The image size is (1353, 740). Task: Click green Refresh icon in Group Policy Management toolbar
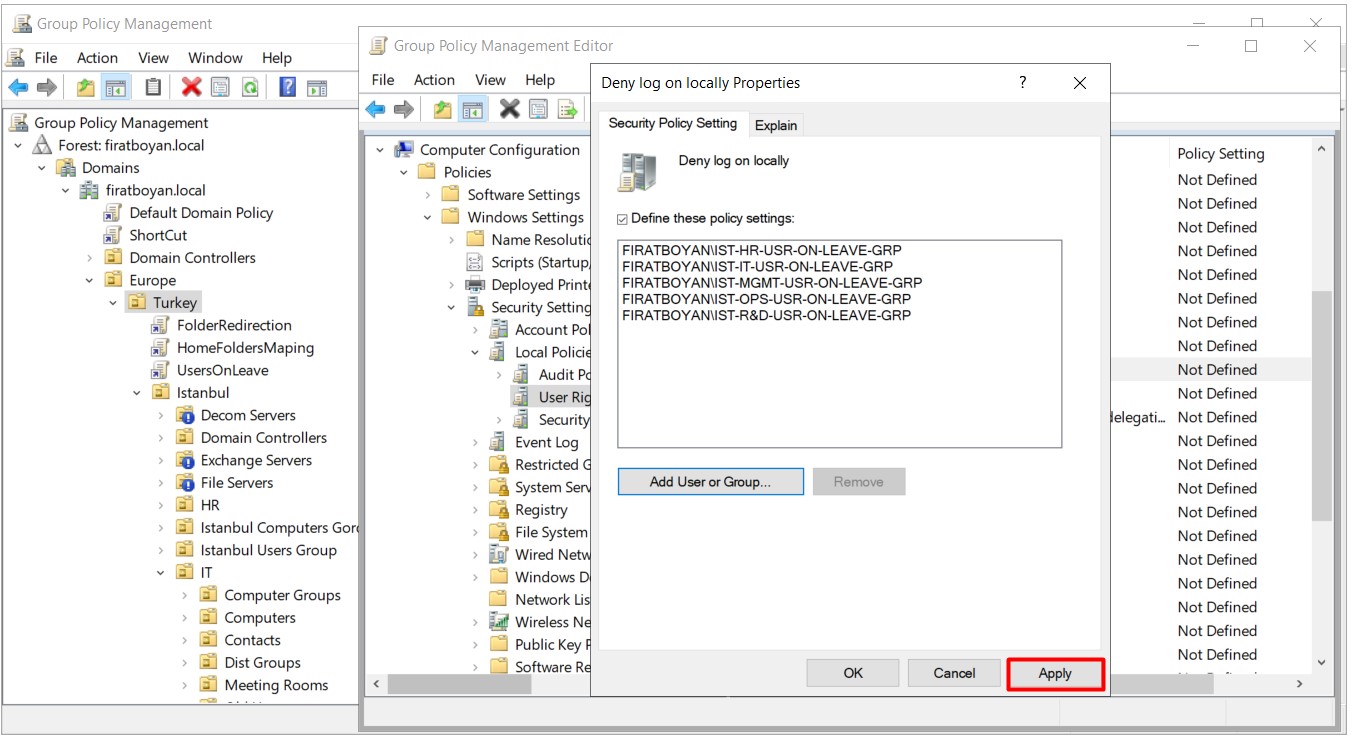click(x=250, y=88)
